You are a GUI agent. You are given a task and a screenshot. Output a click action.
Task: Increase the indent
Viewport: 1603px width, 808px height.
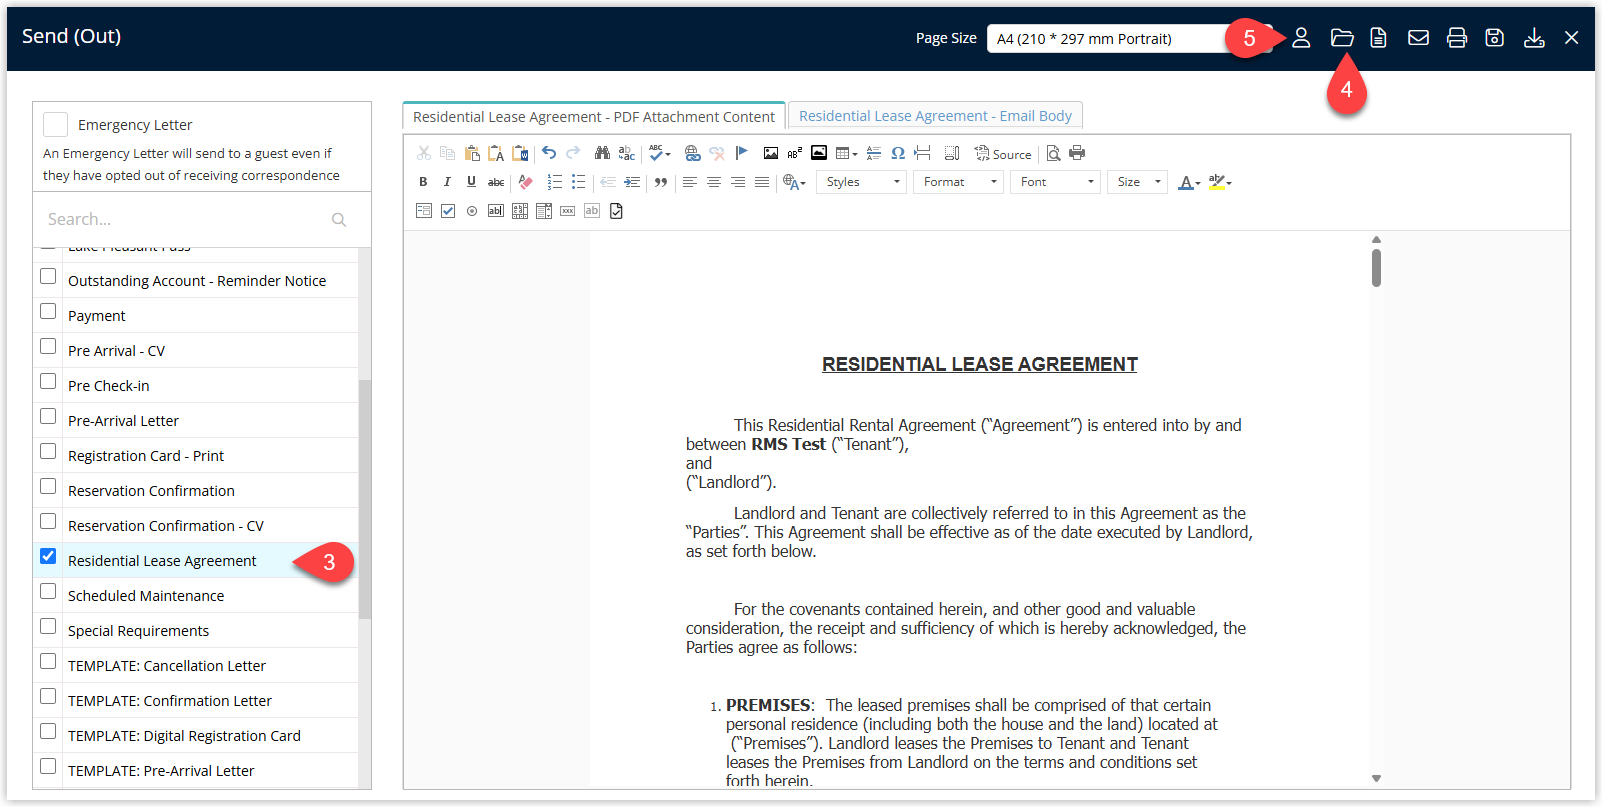[x=632, y=182]
